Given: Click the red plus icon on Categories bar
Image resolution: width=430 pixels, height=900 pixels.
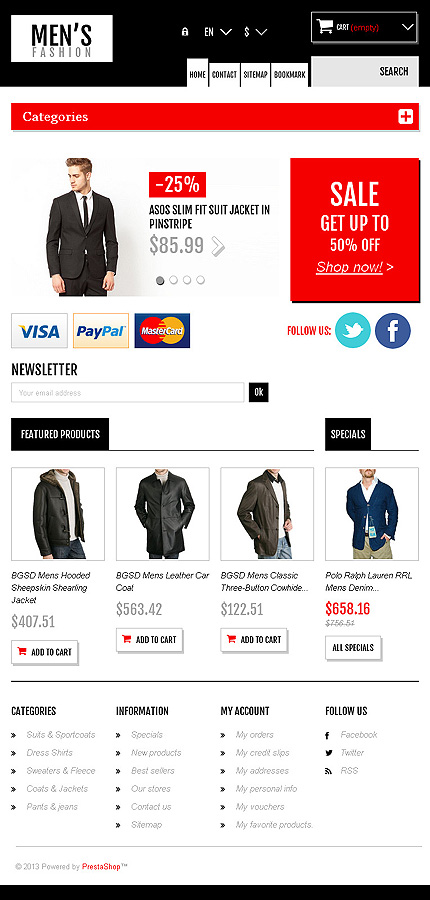Looking at the screenshot, I should tap(405, 117).
